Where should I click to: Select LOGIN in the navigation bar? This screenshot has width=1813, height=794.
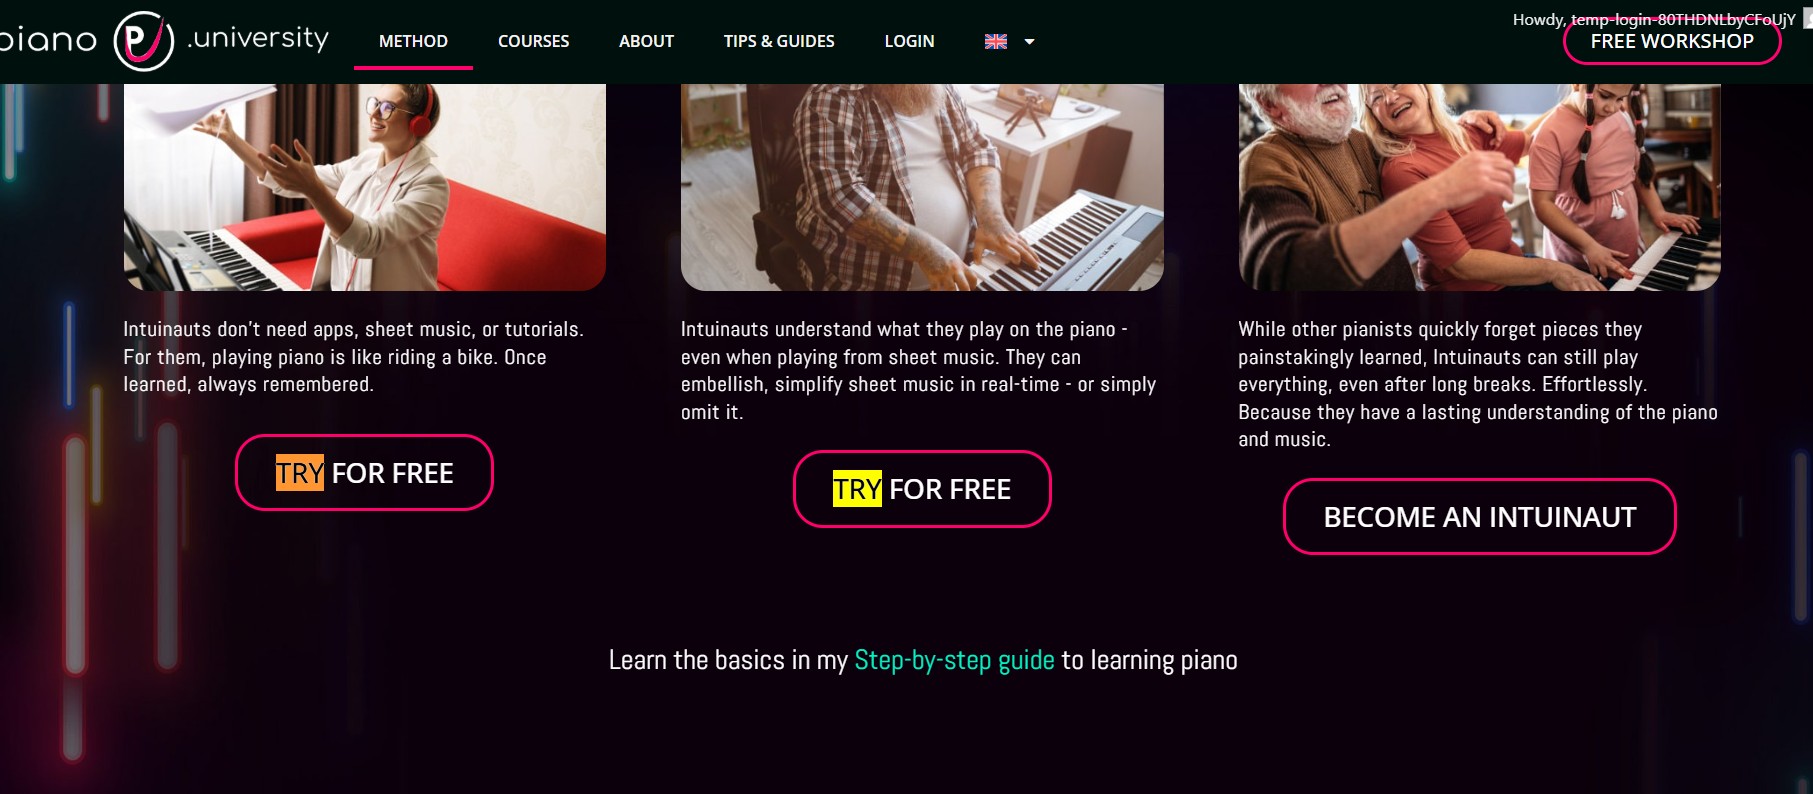pos(909,41)
